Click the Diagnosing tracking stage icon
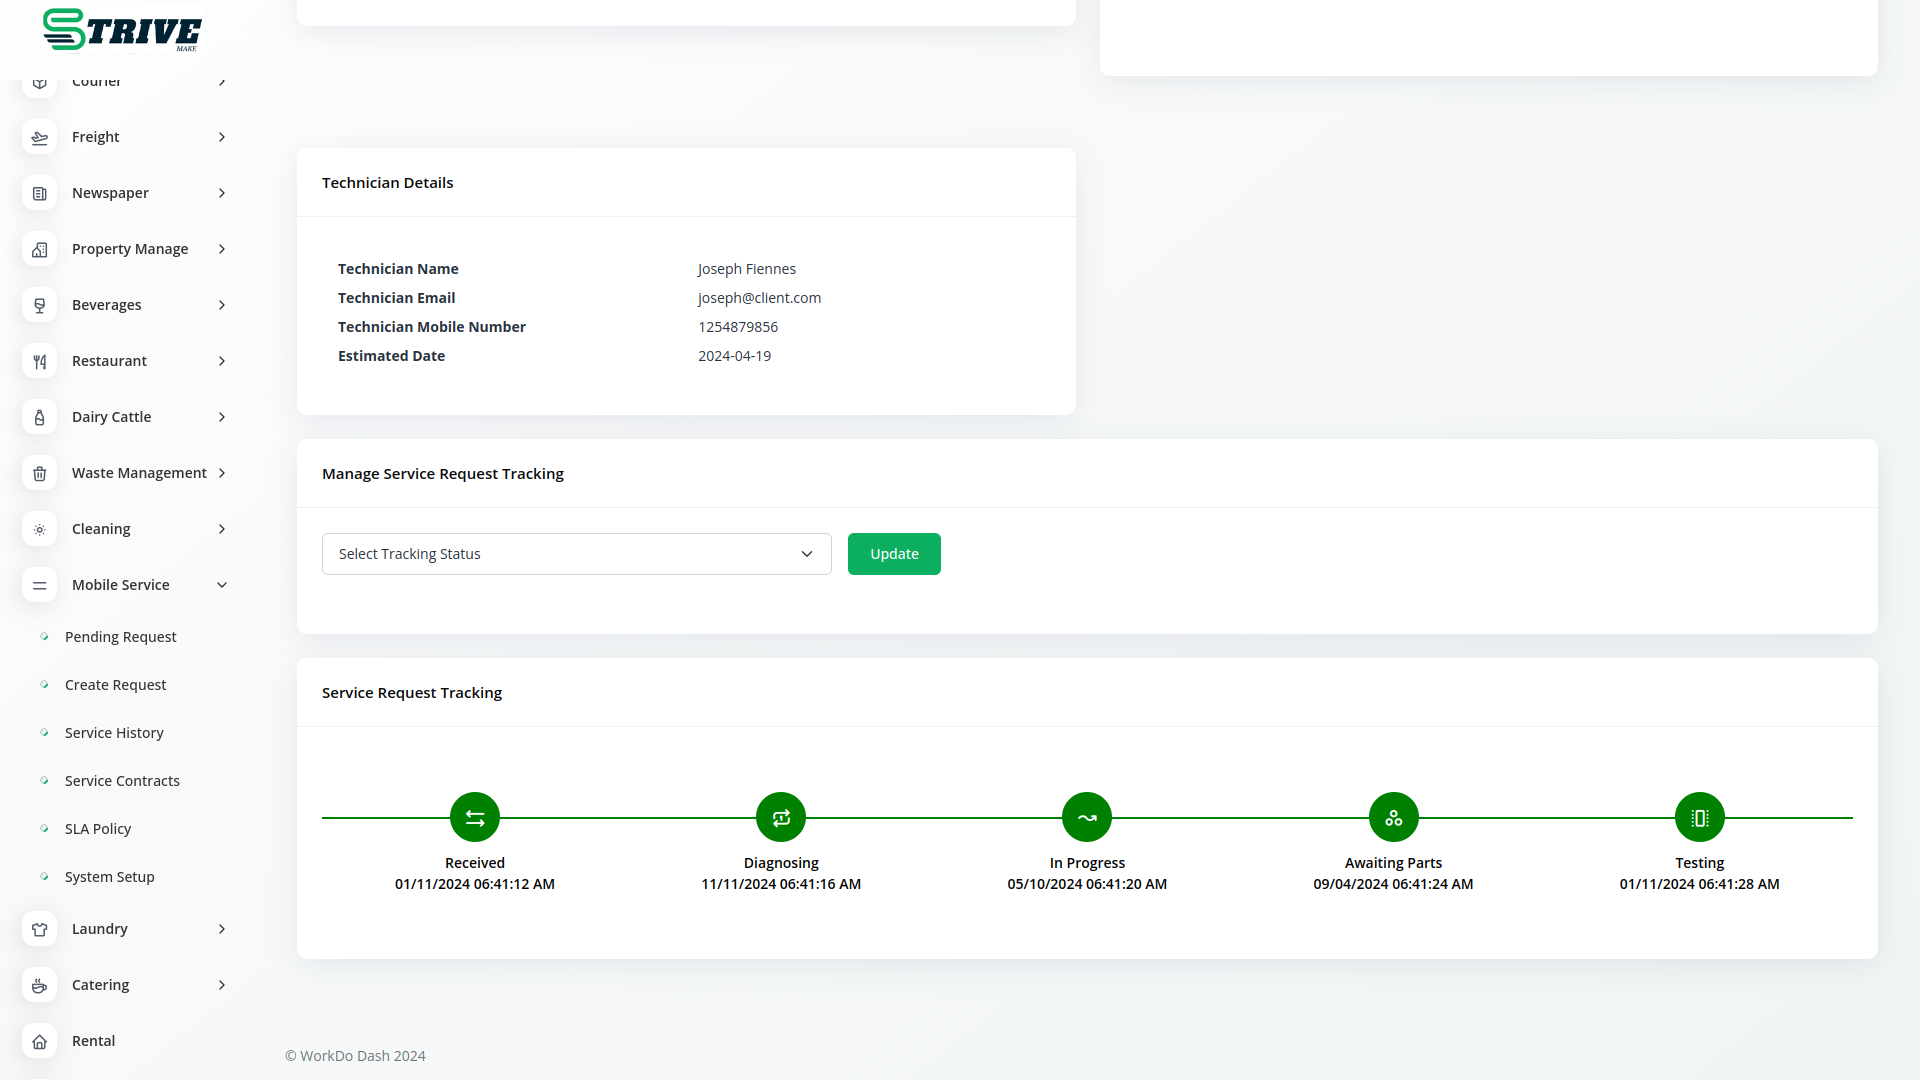This screenshot has width=1920, height=1080. [781, 818]
